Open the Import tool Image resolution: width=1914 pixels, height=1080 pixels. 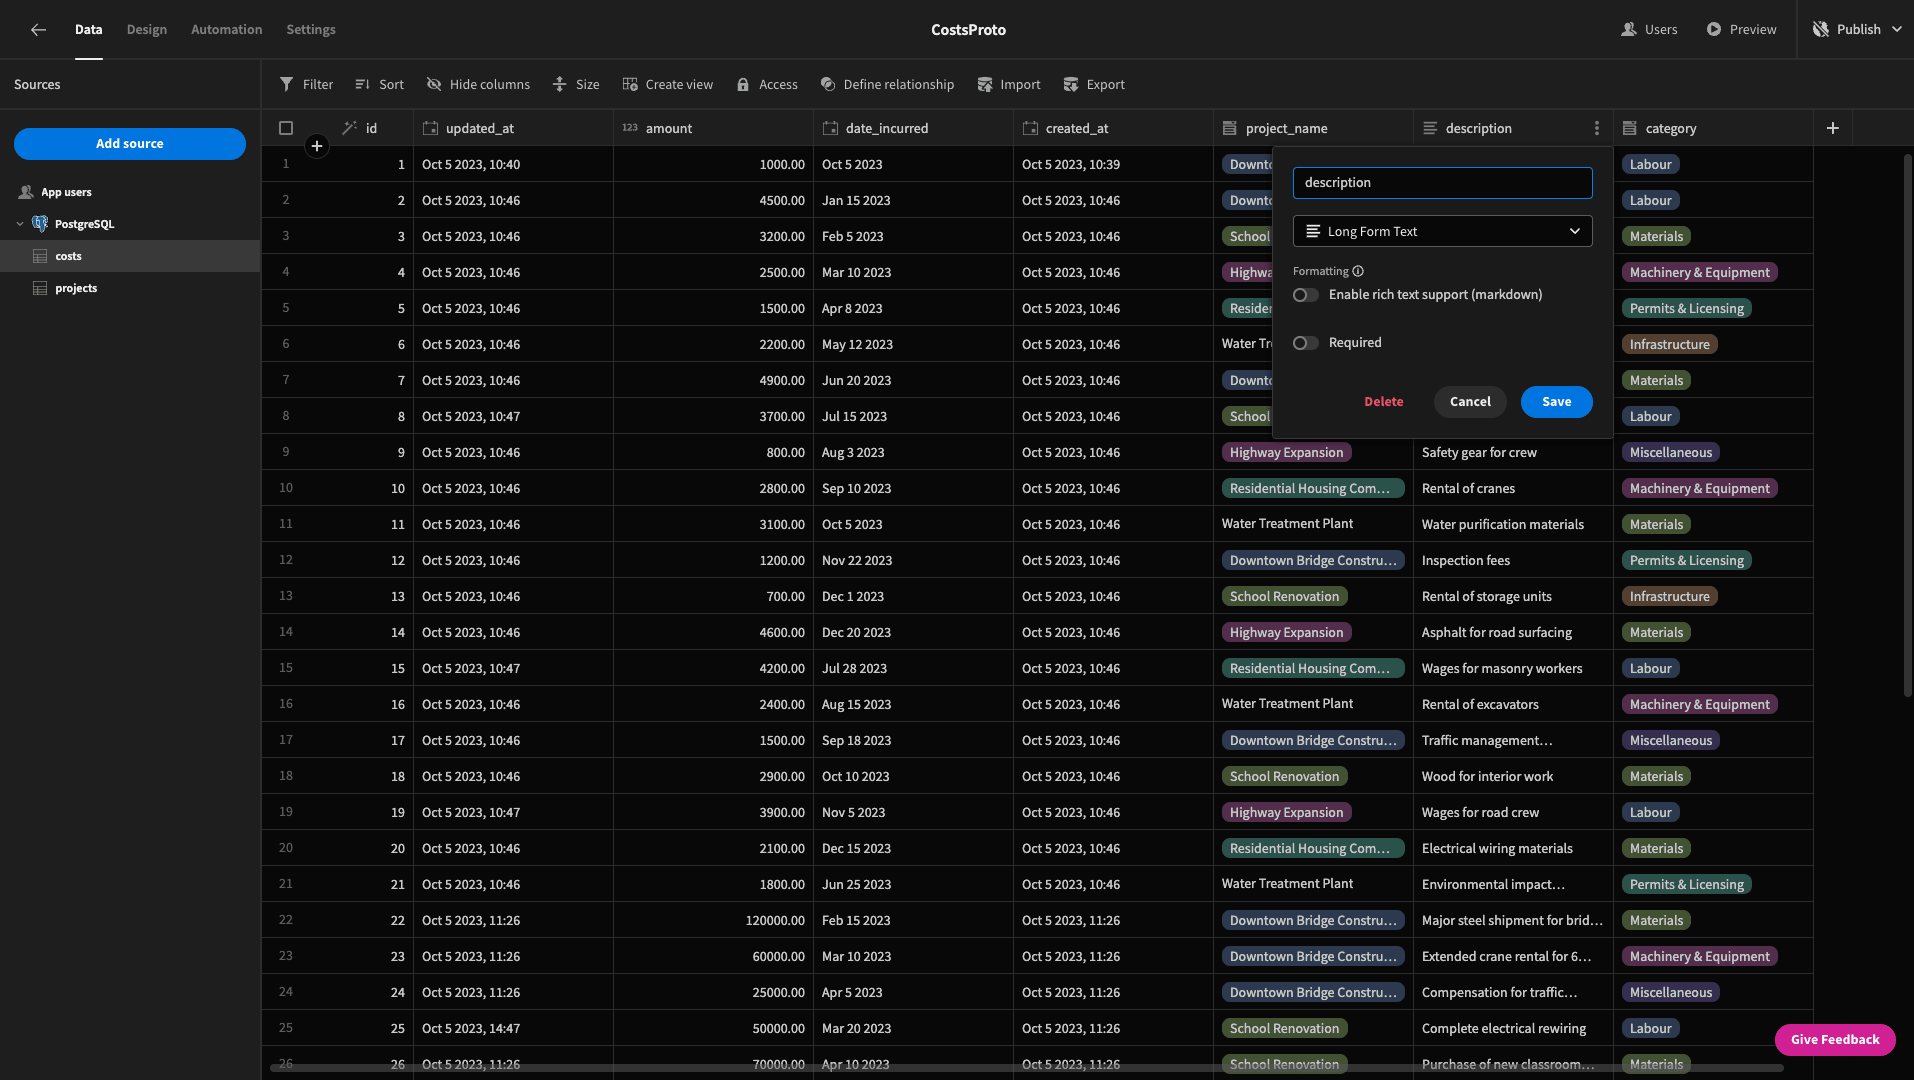click(x=1009, y=85)
